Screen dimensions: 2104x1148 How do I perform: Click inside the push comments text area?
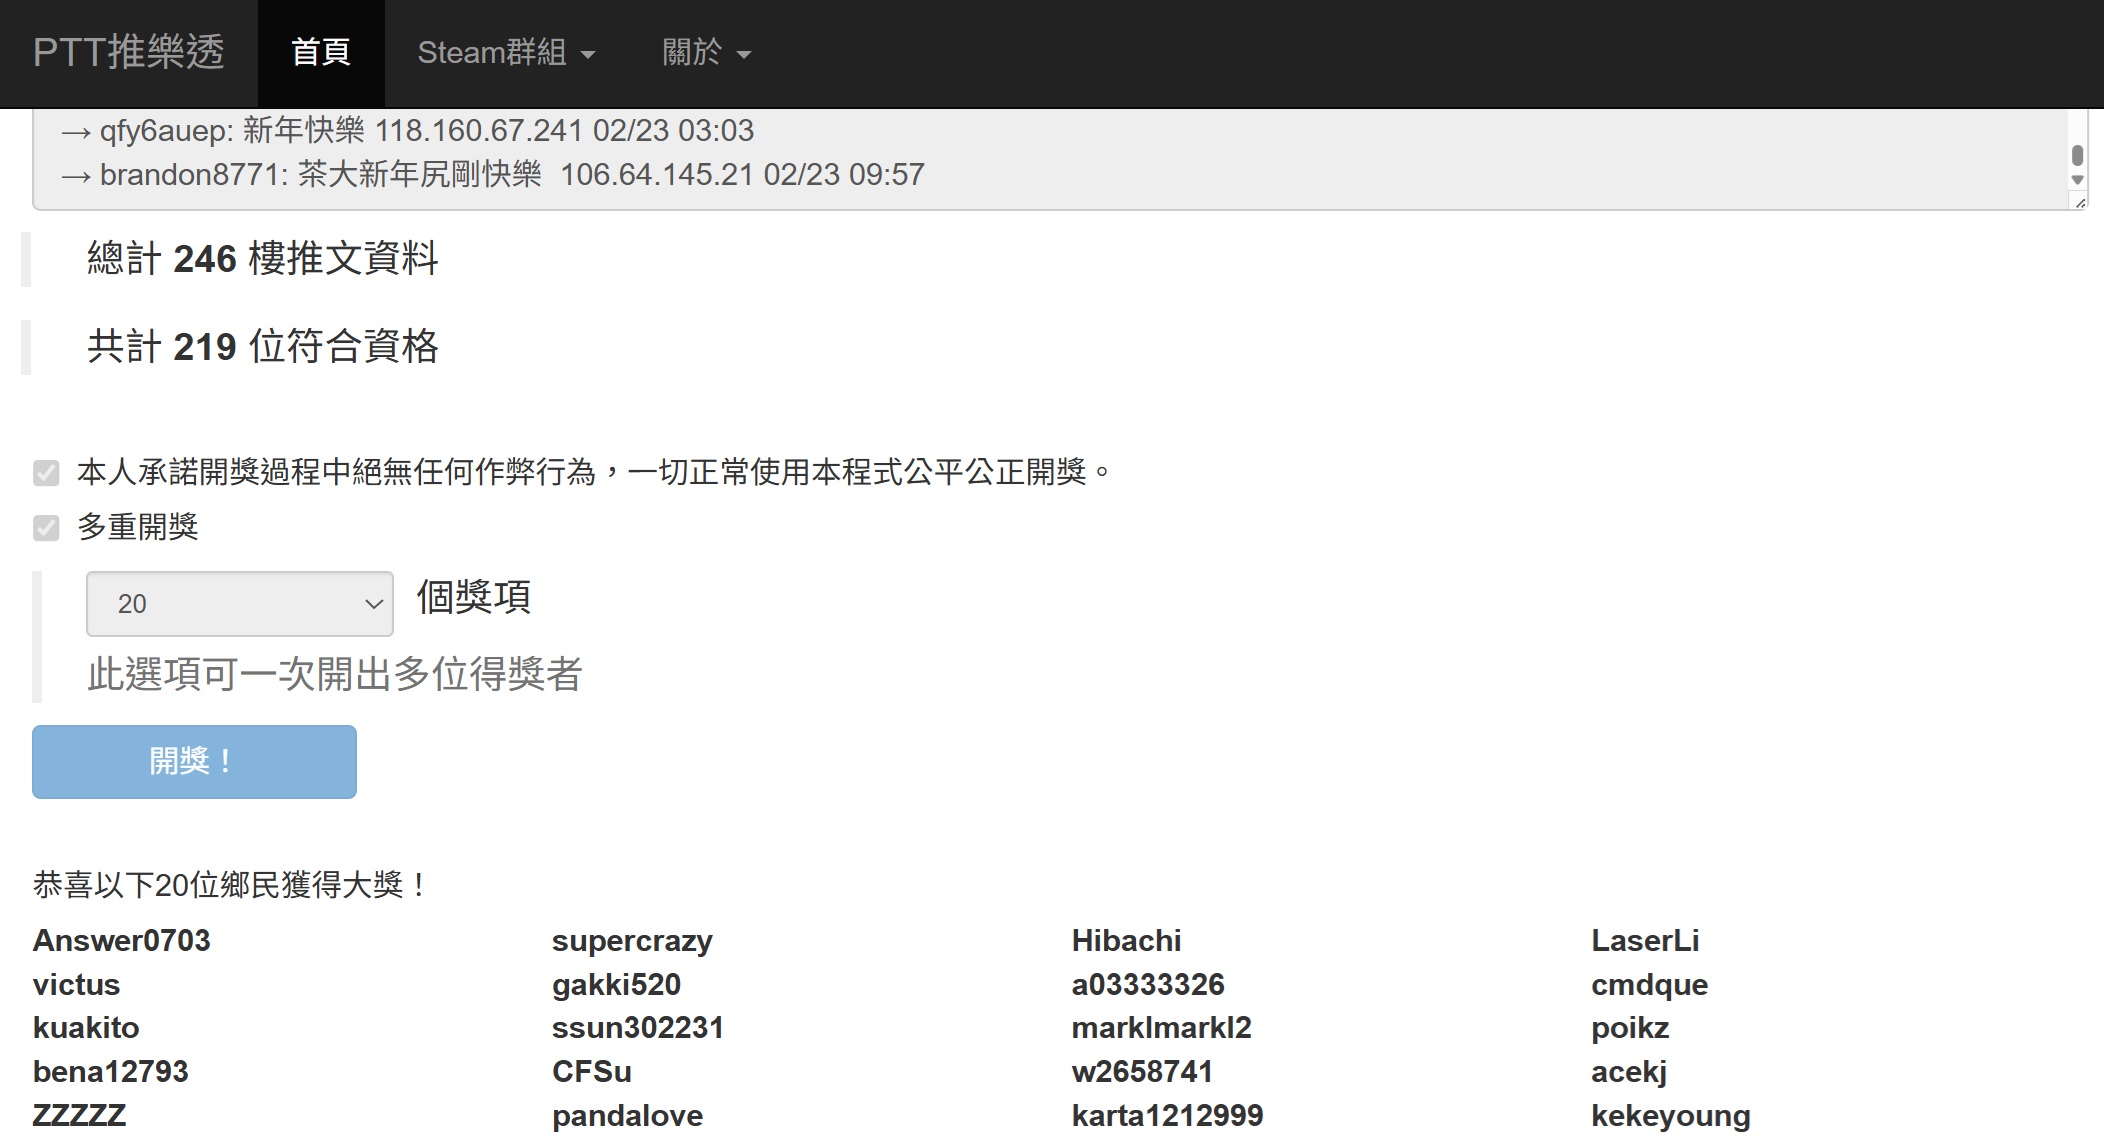click(x=1200, y=155)
